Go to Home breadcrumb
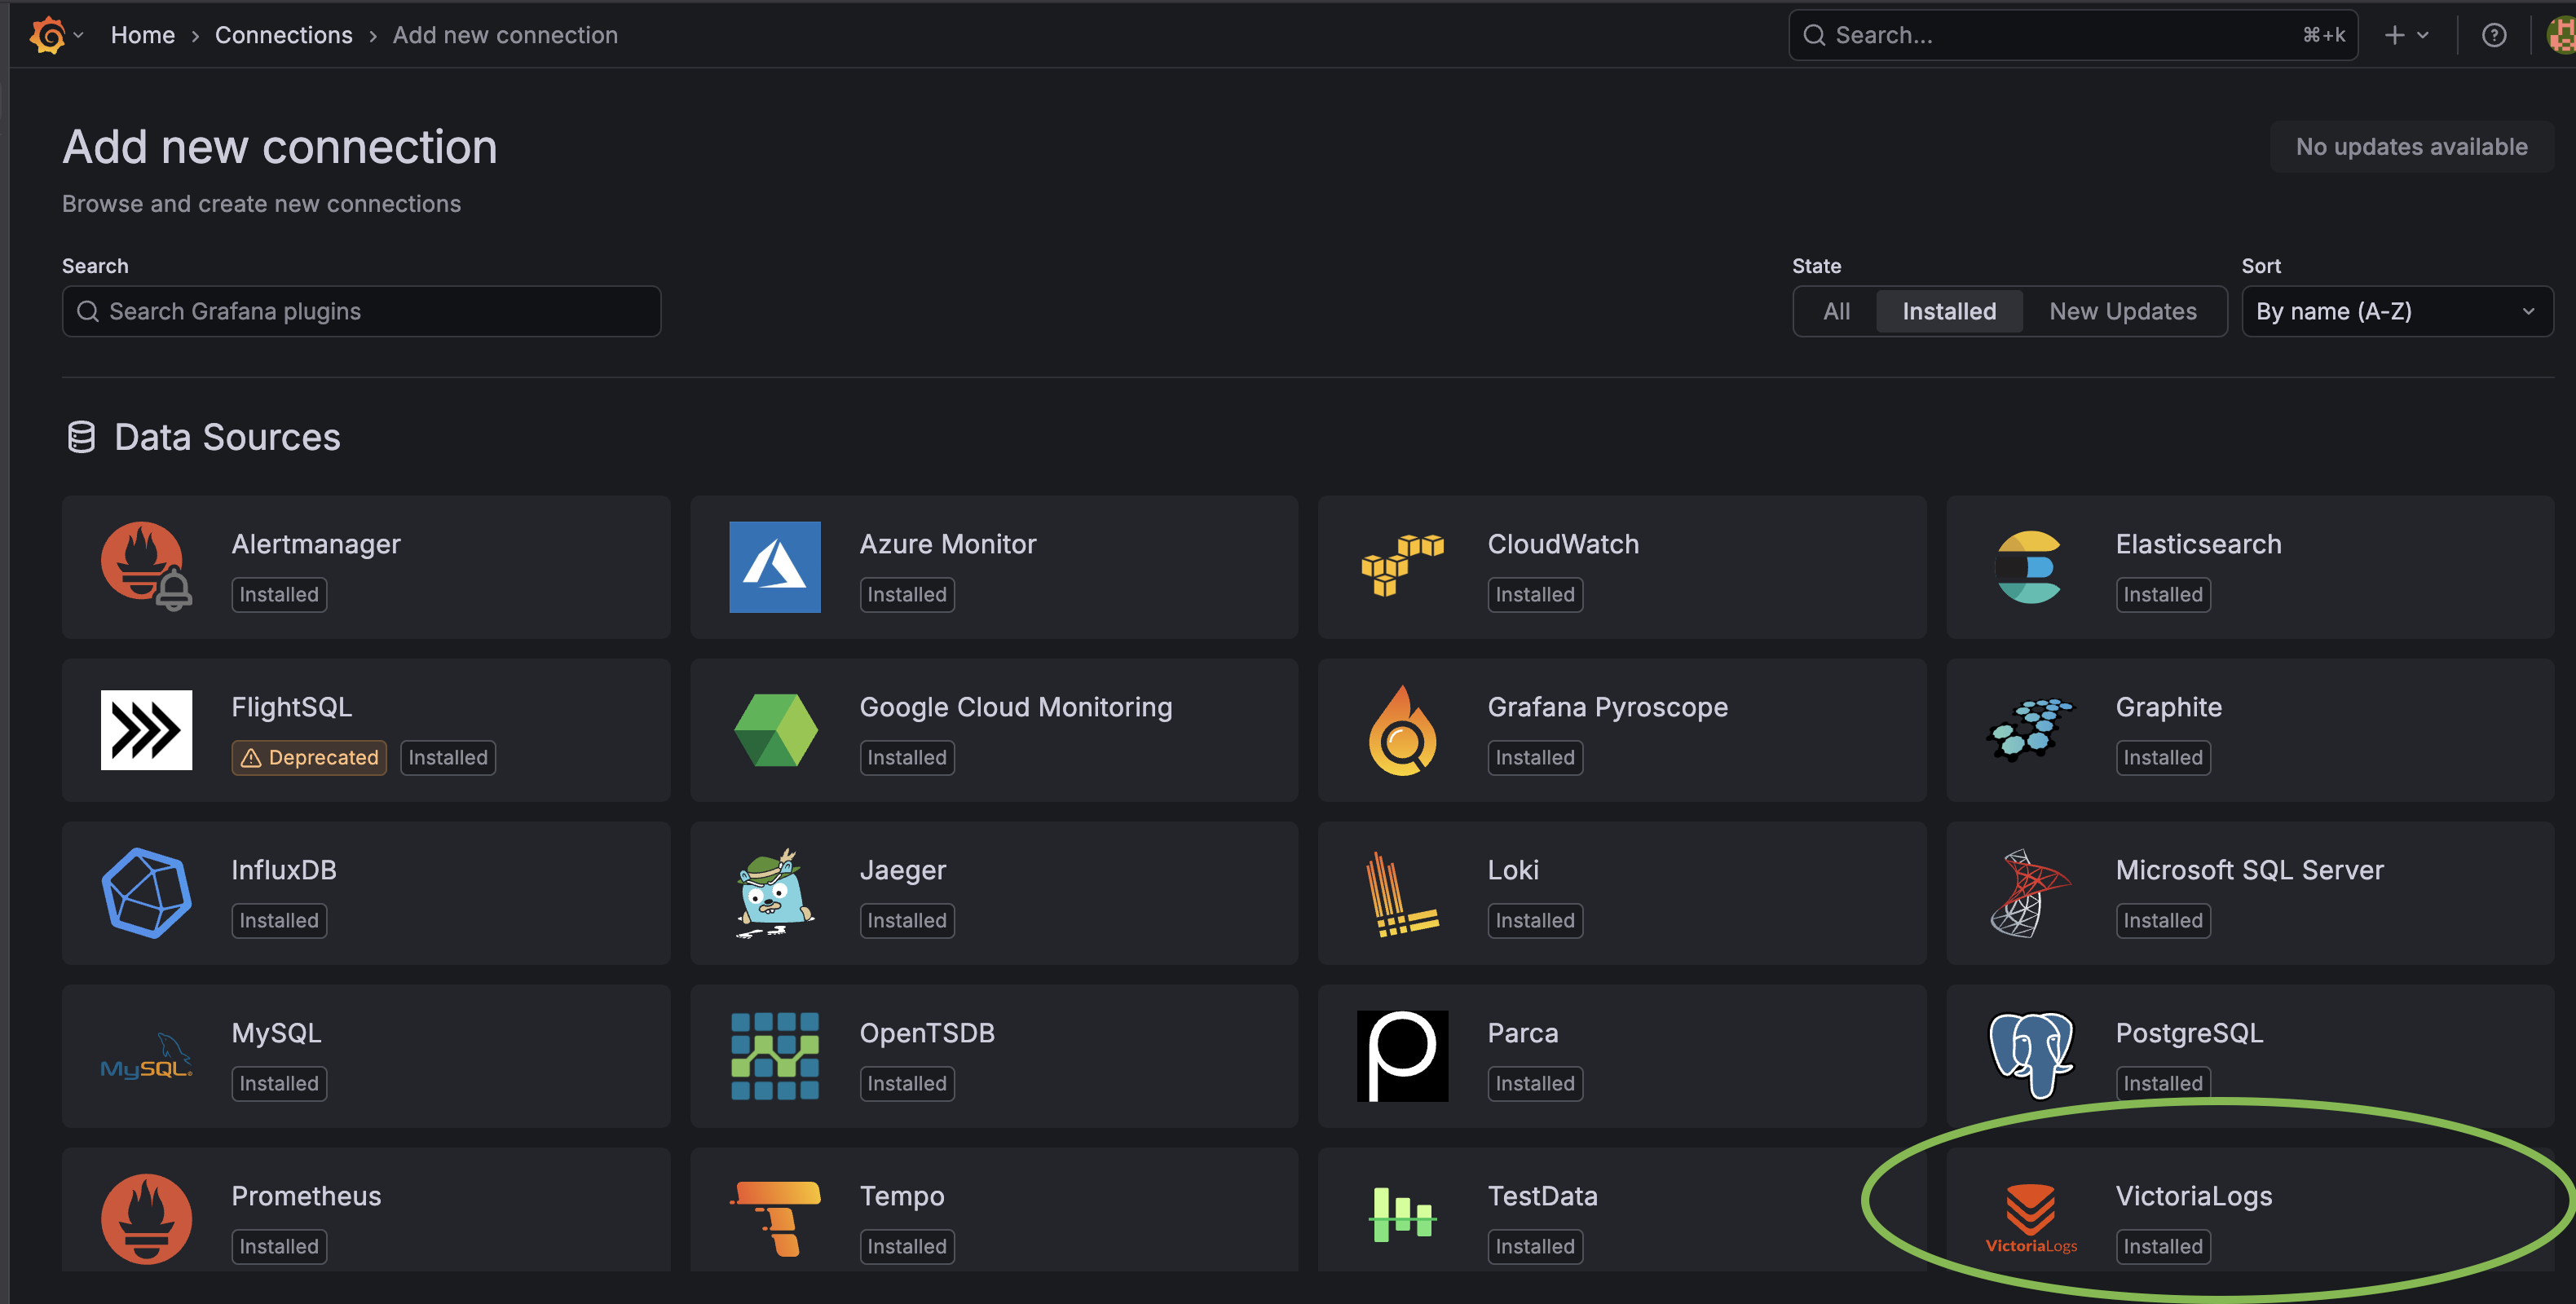This screenshot has height=1304, width=2576. click(x=142, y=35)
